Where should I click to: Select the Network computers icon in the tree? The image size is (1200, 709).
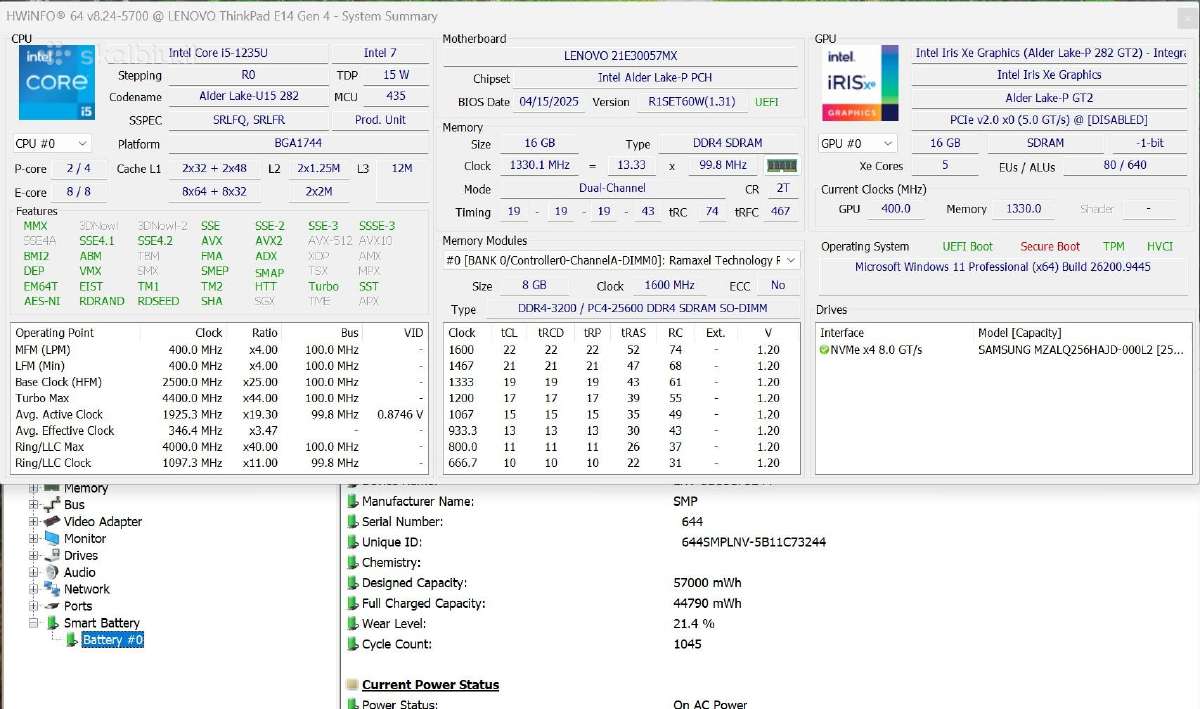click(x=51, y=589)
